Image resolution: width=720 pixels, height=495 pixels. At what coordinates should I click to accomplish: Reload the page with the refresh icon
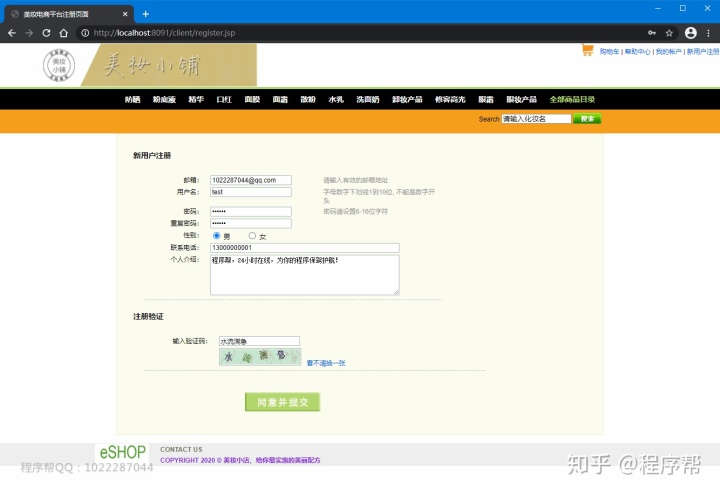46,33
